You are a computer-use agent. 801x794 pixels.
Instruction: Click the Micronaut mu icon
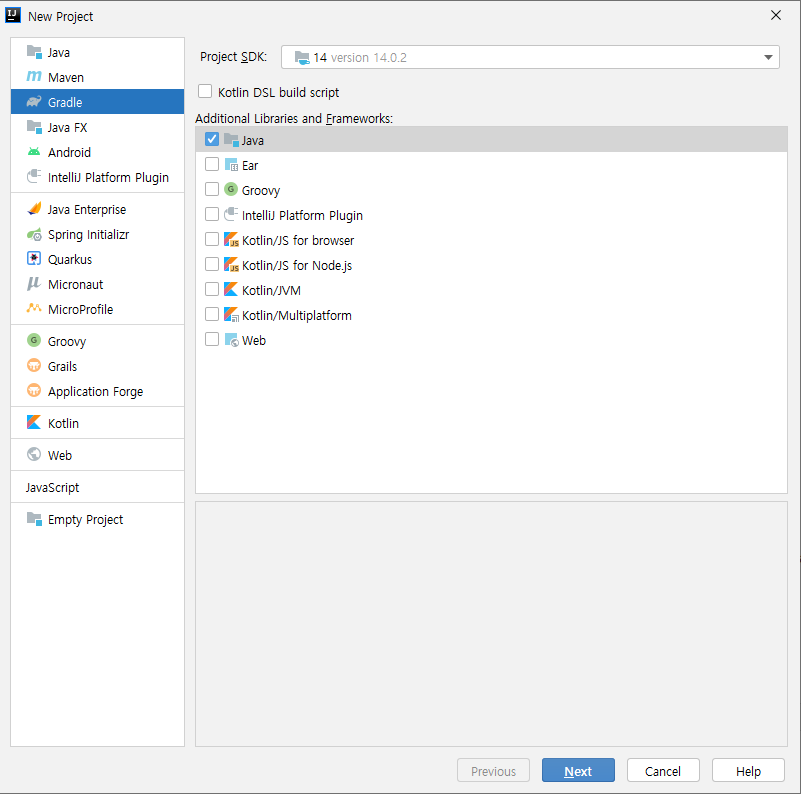pos(34,284)
